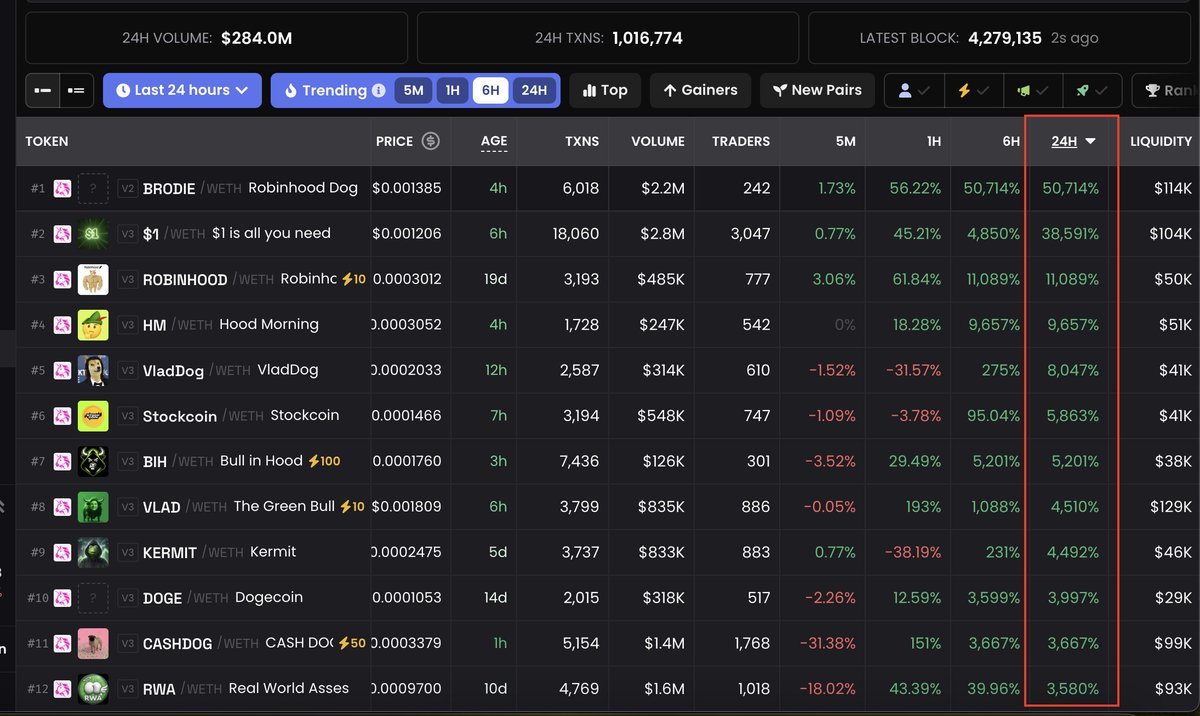Click the Bull in Hood token logo
Screen dimensions: 1200x716
93,461
